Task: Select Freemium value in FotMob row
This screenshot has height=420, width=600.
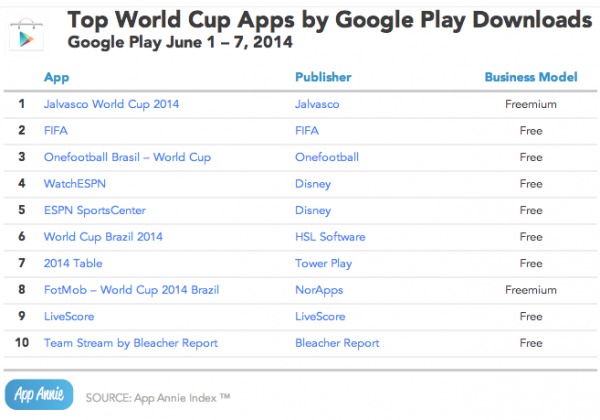Action: [x=531, y=290]
